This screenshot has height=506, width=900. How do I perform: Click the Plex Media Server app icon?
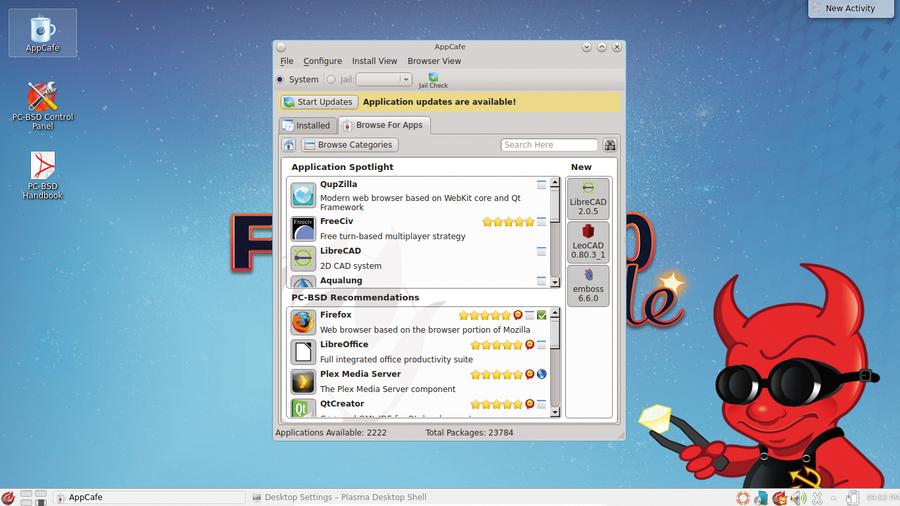click(302, 382)
